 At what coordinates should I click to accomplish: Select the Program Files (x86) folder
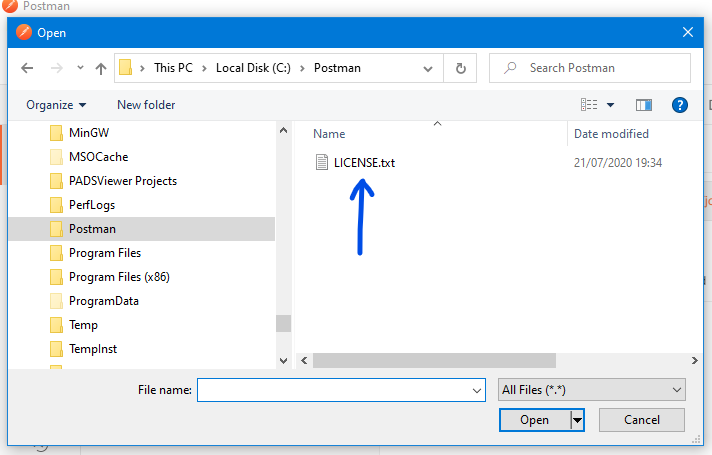coord(119,277)
